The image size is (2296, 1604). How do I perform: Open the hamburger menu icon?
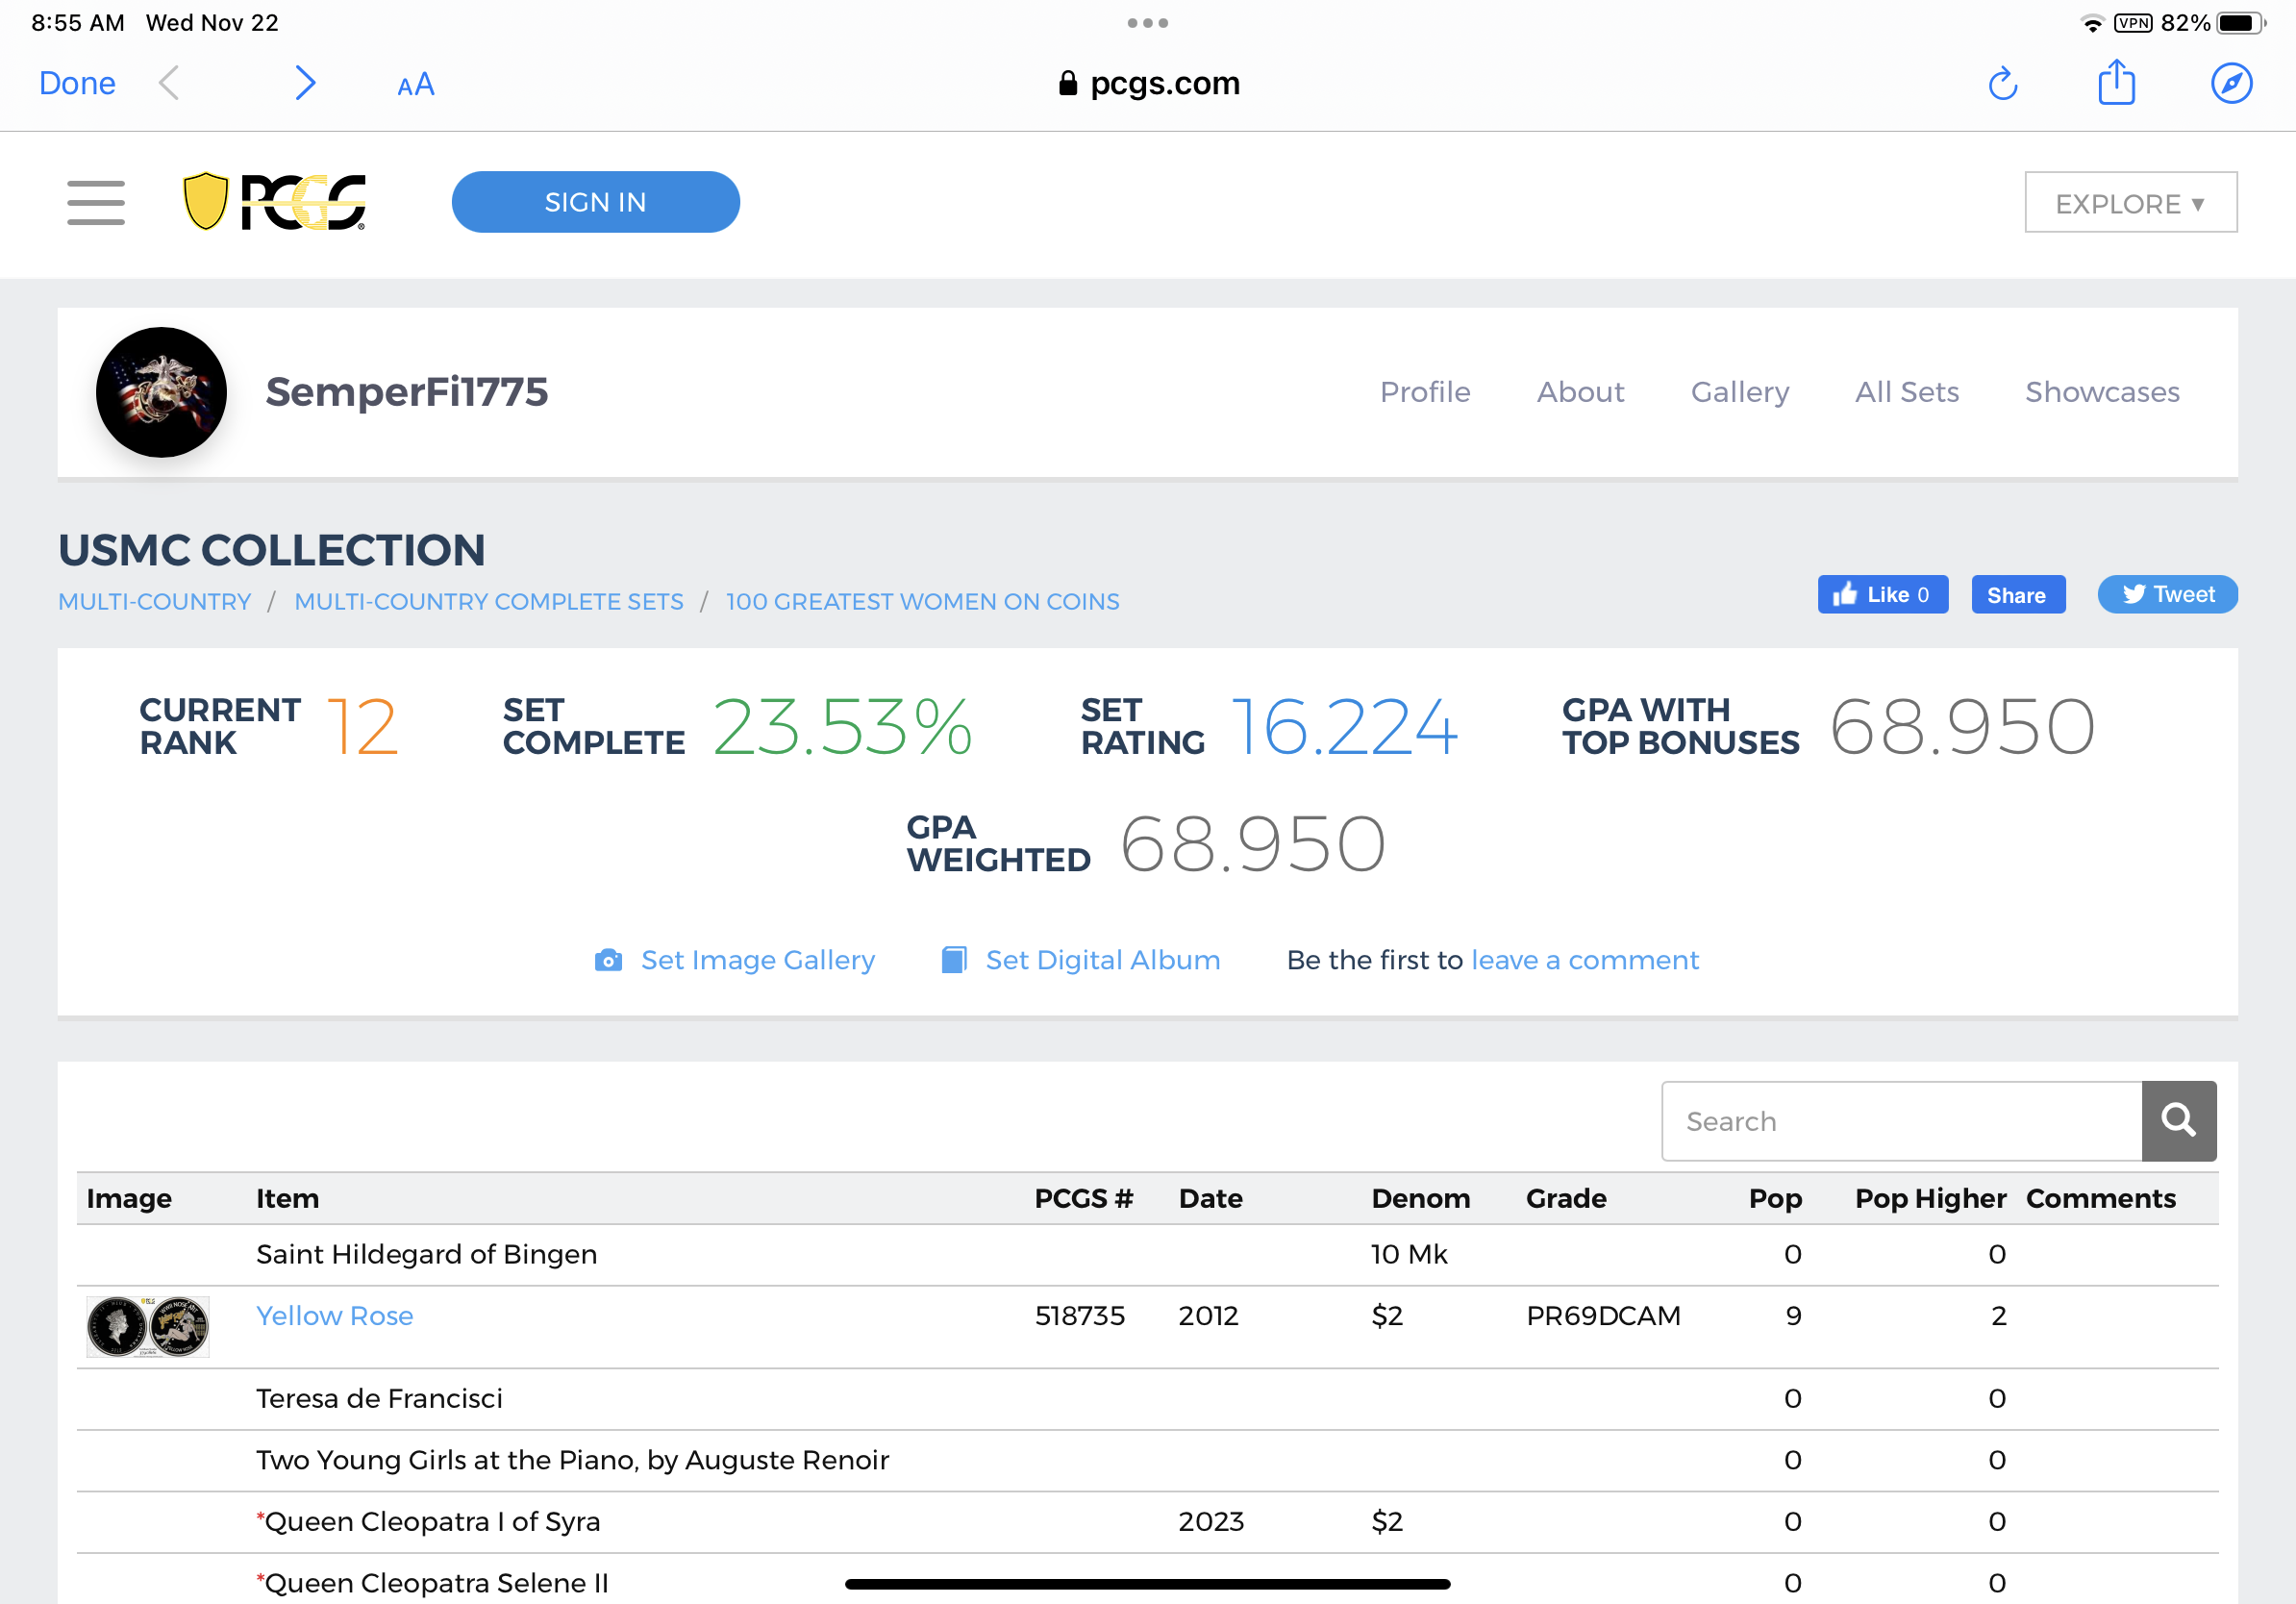[96, 202]
